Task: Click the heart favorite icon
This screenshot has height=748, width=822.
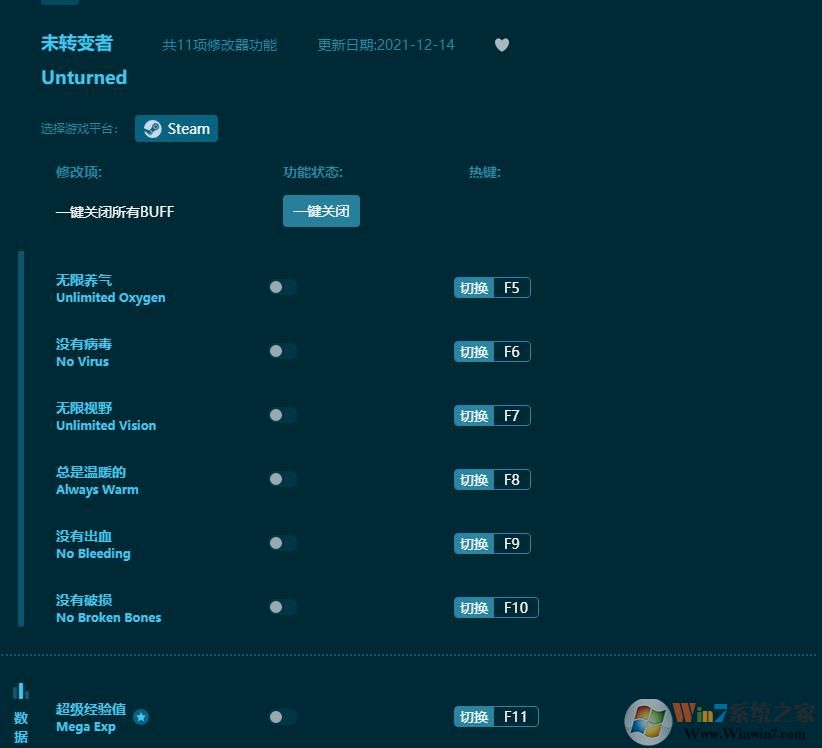Action: [x=502, y=45]
